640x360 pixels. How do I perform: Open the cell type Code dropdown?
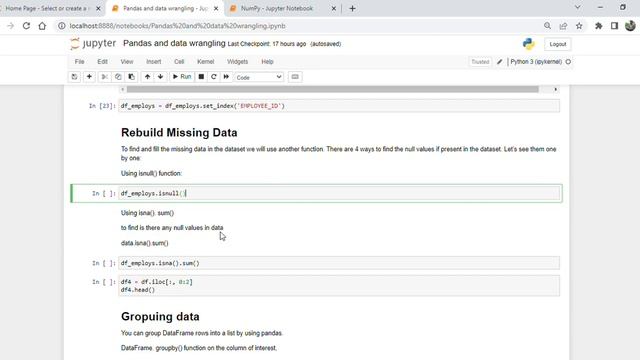pyautogui.click(x=259, y=77)
